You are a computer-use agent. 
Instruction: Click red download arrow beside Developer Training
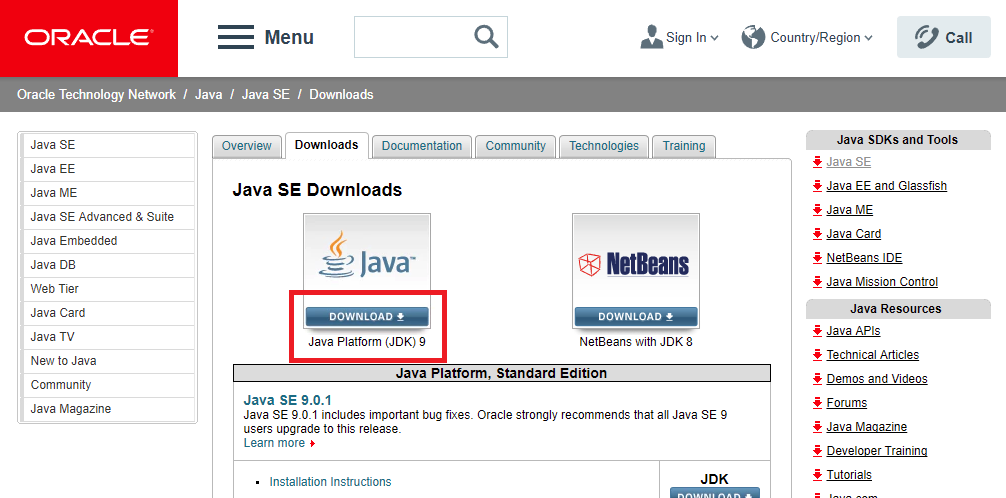tap(817, 451)
